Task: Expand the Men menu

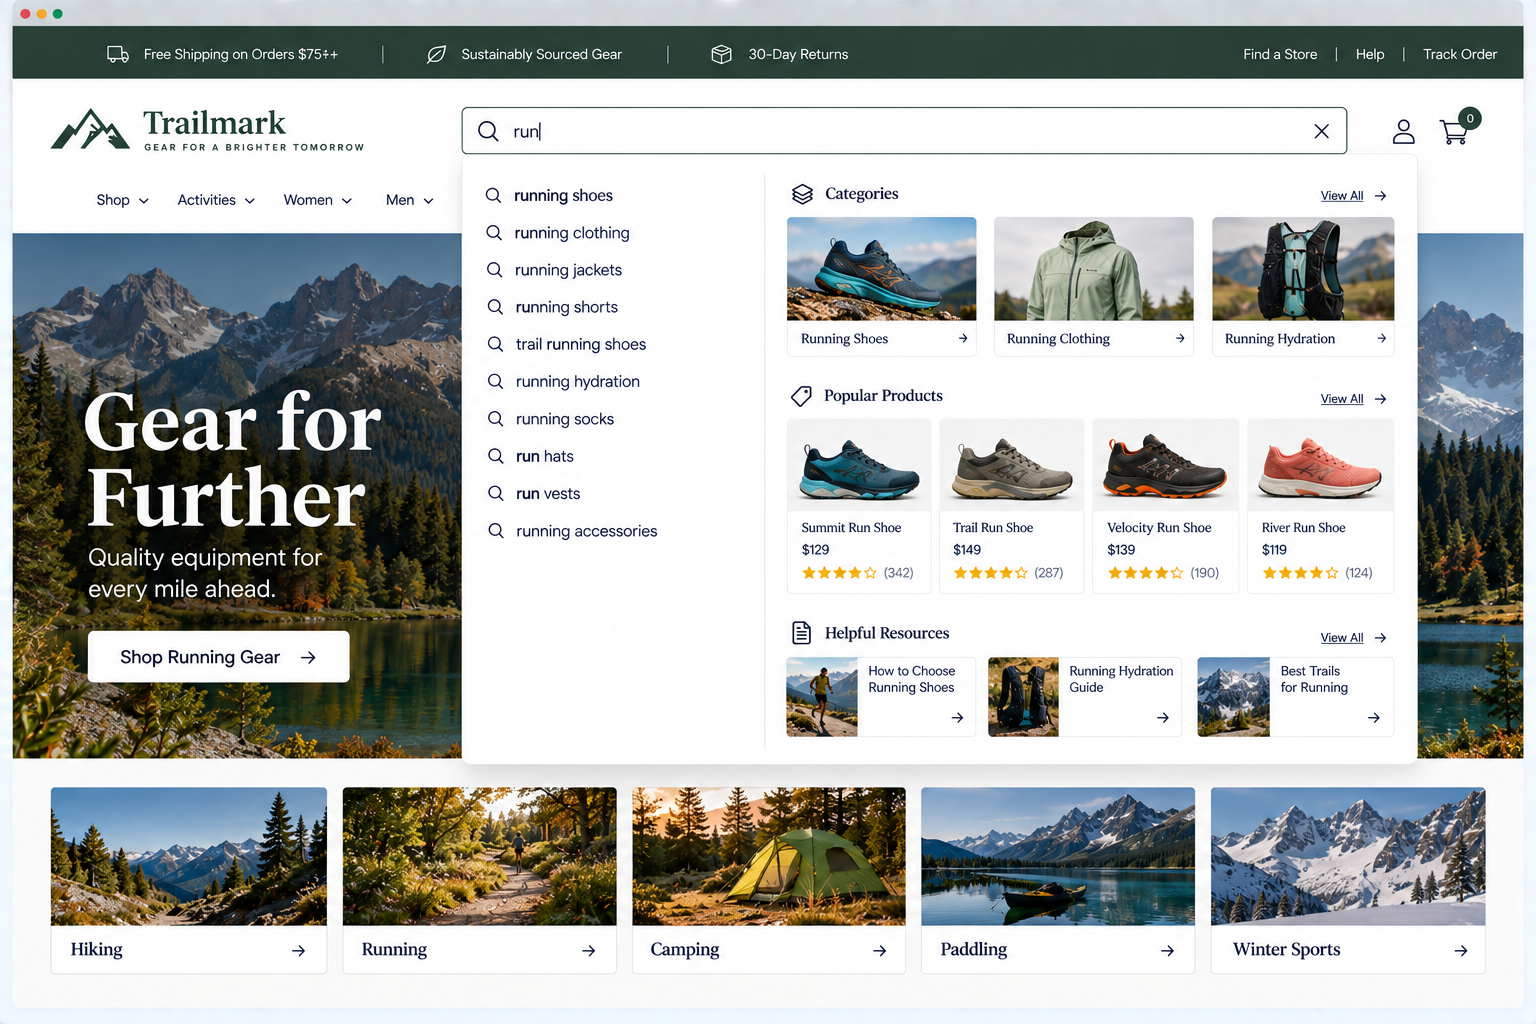Action: coord(410,200)
